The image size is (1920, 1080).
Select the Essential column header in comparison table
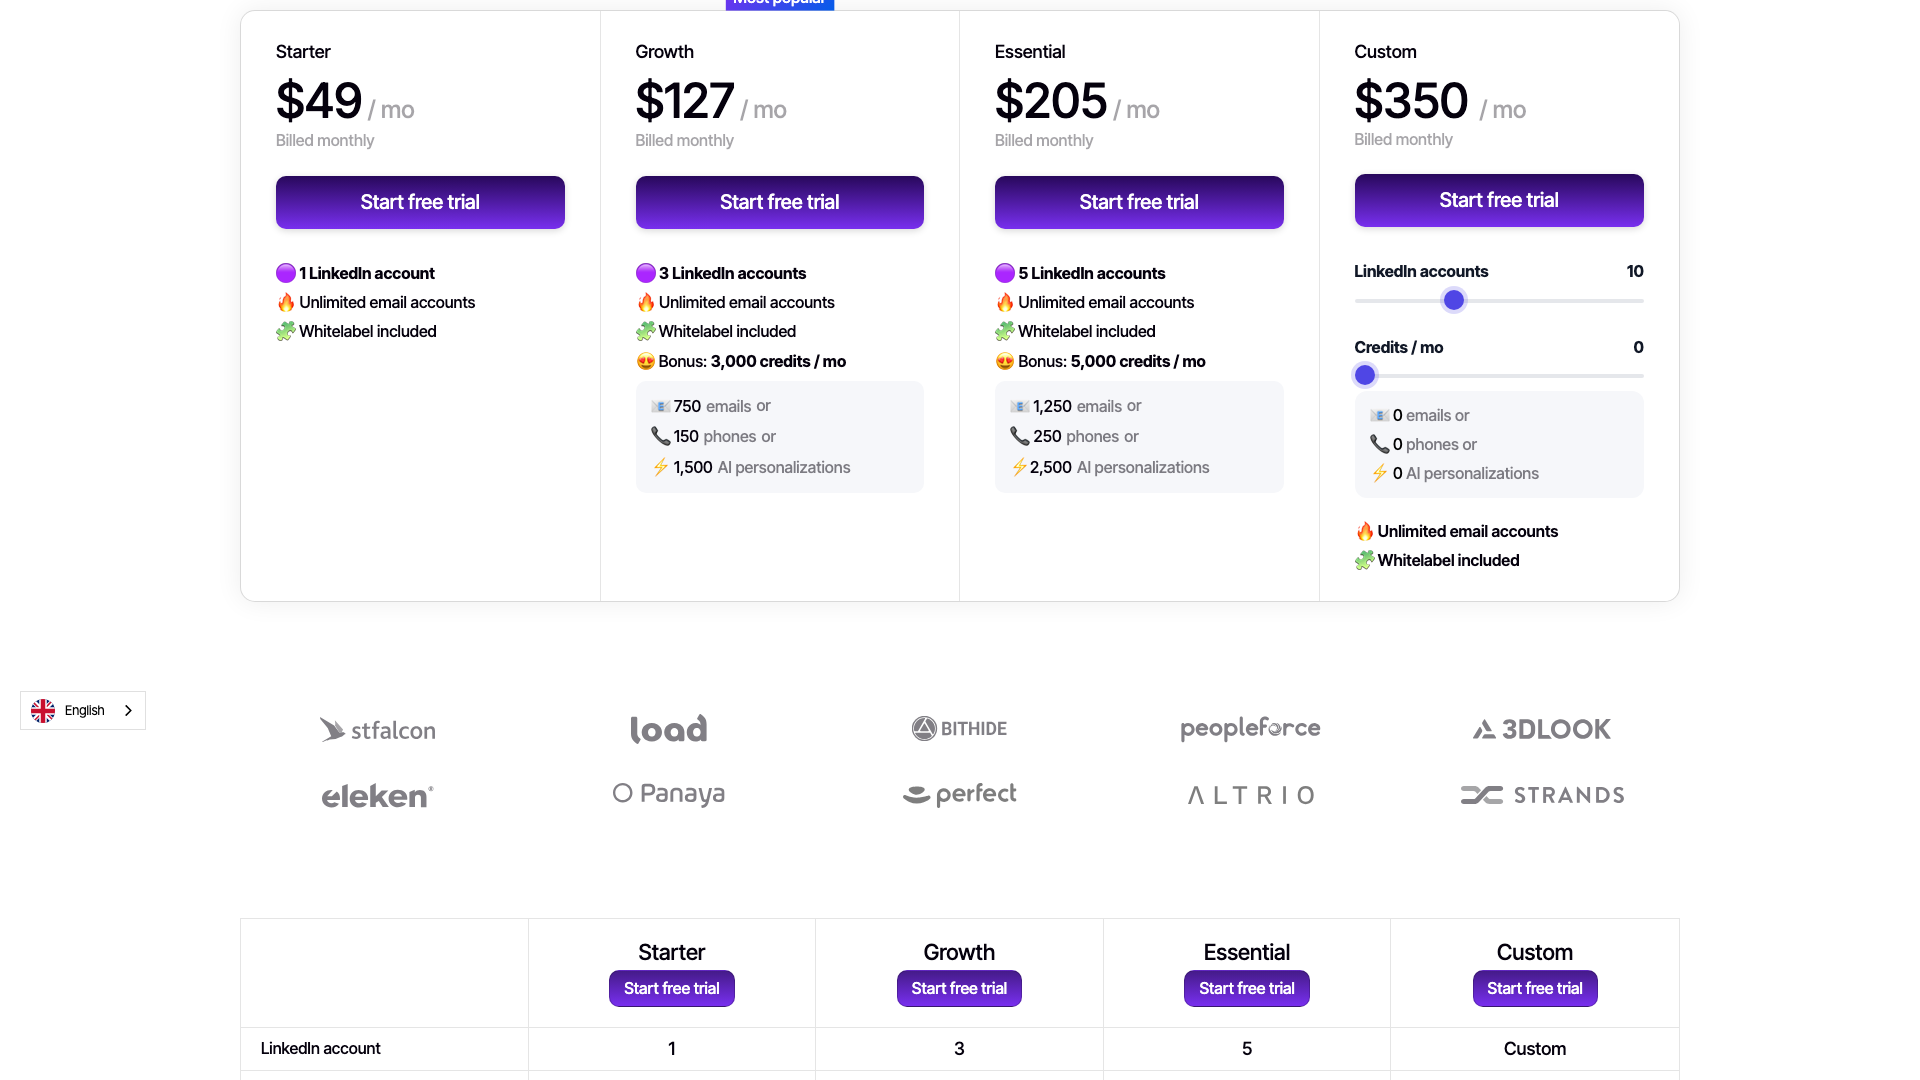[1246, 952]
